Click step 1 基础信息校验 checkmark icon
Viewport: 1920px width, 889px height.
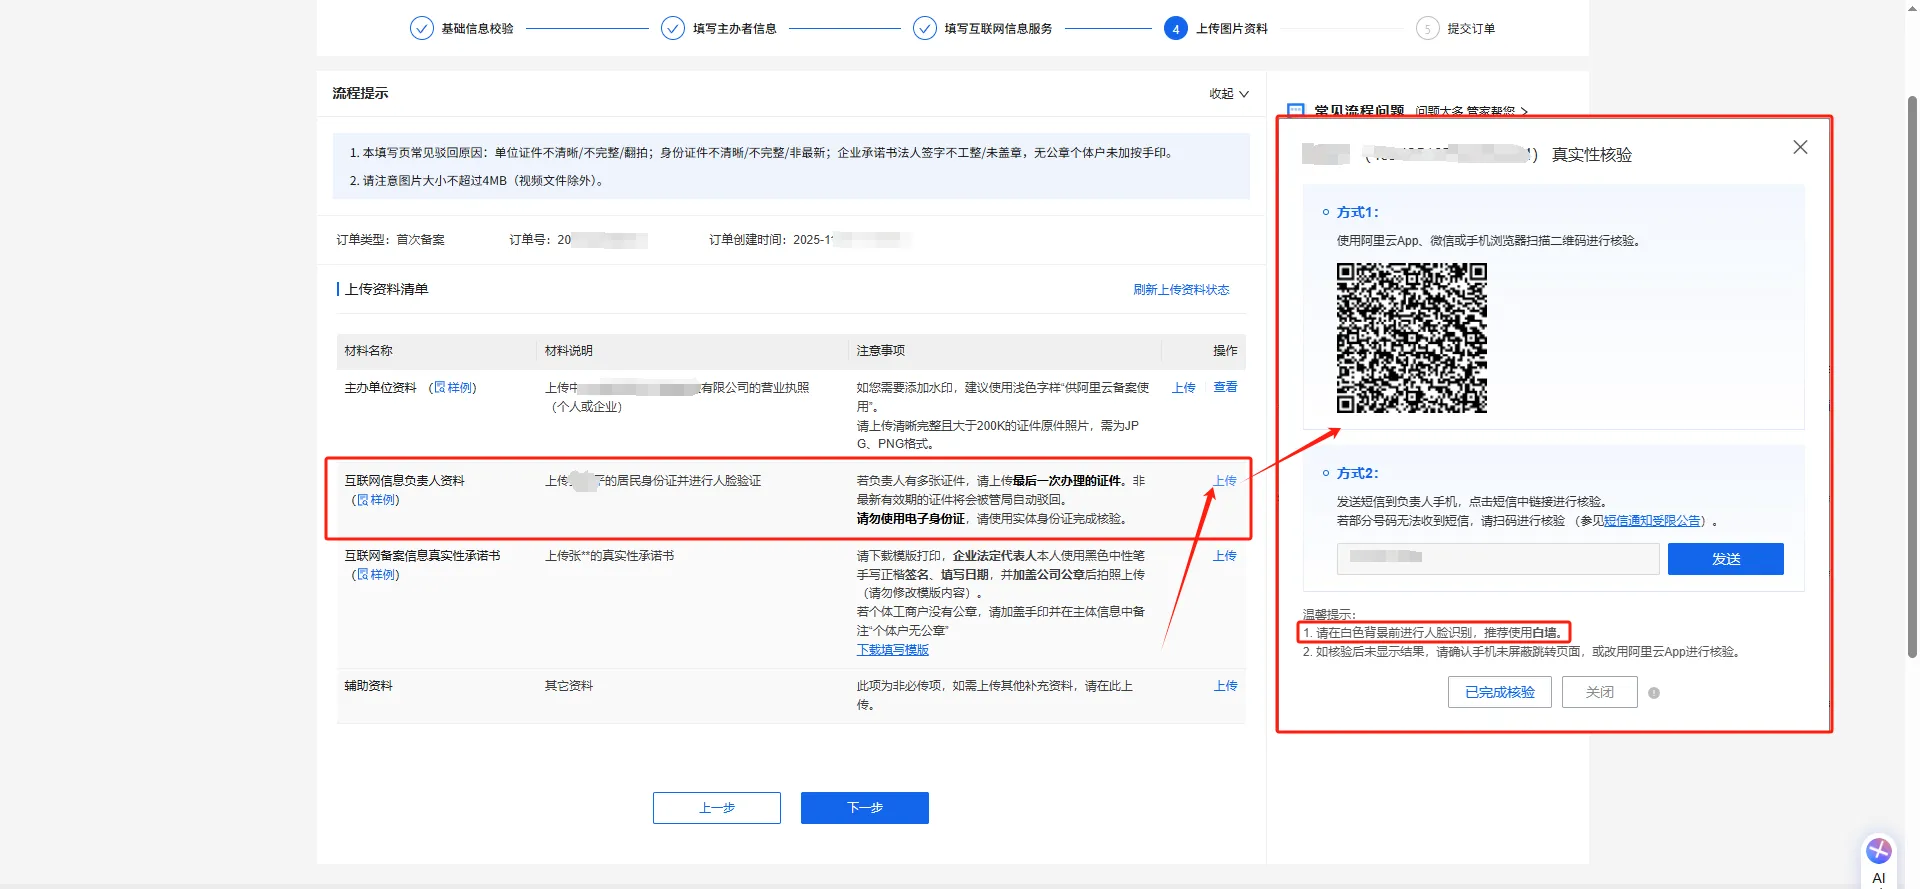[x=421, y=28]
